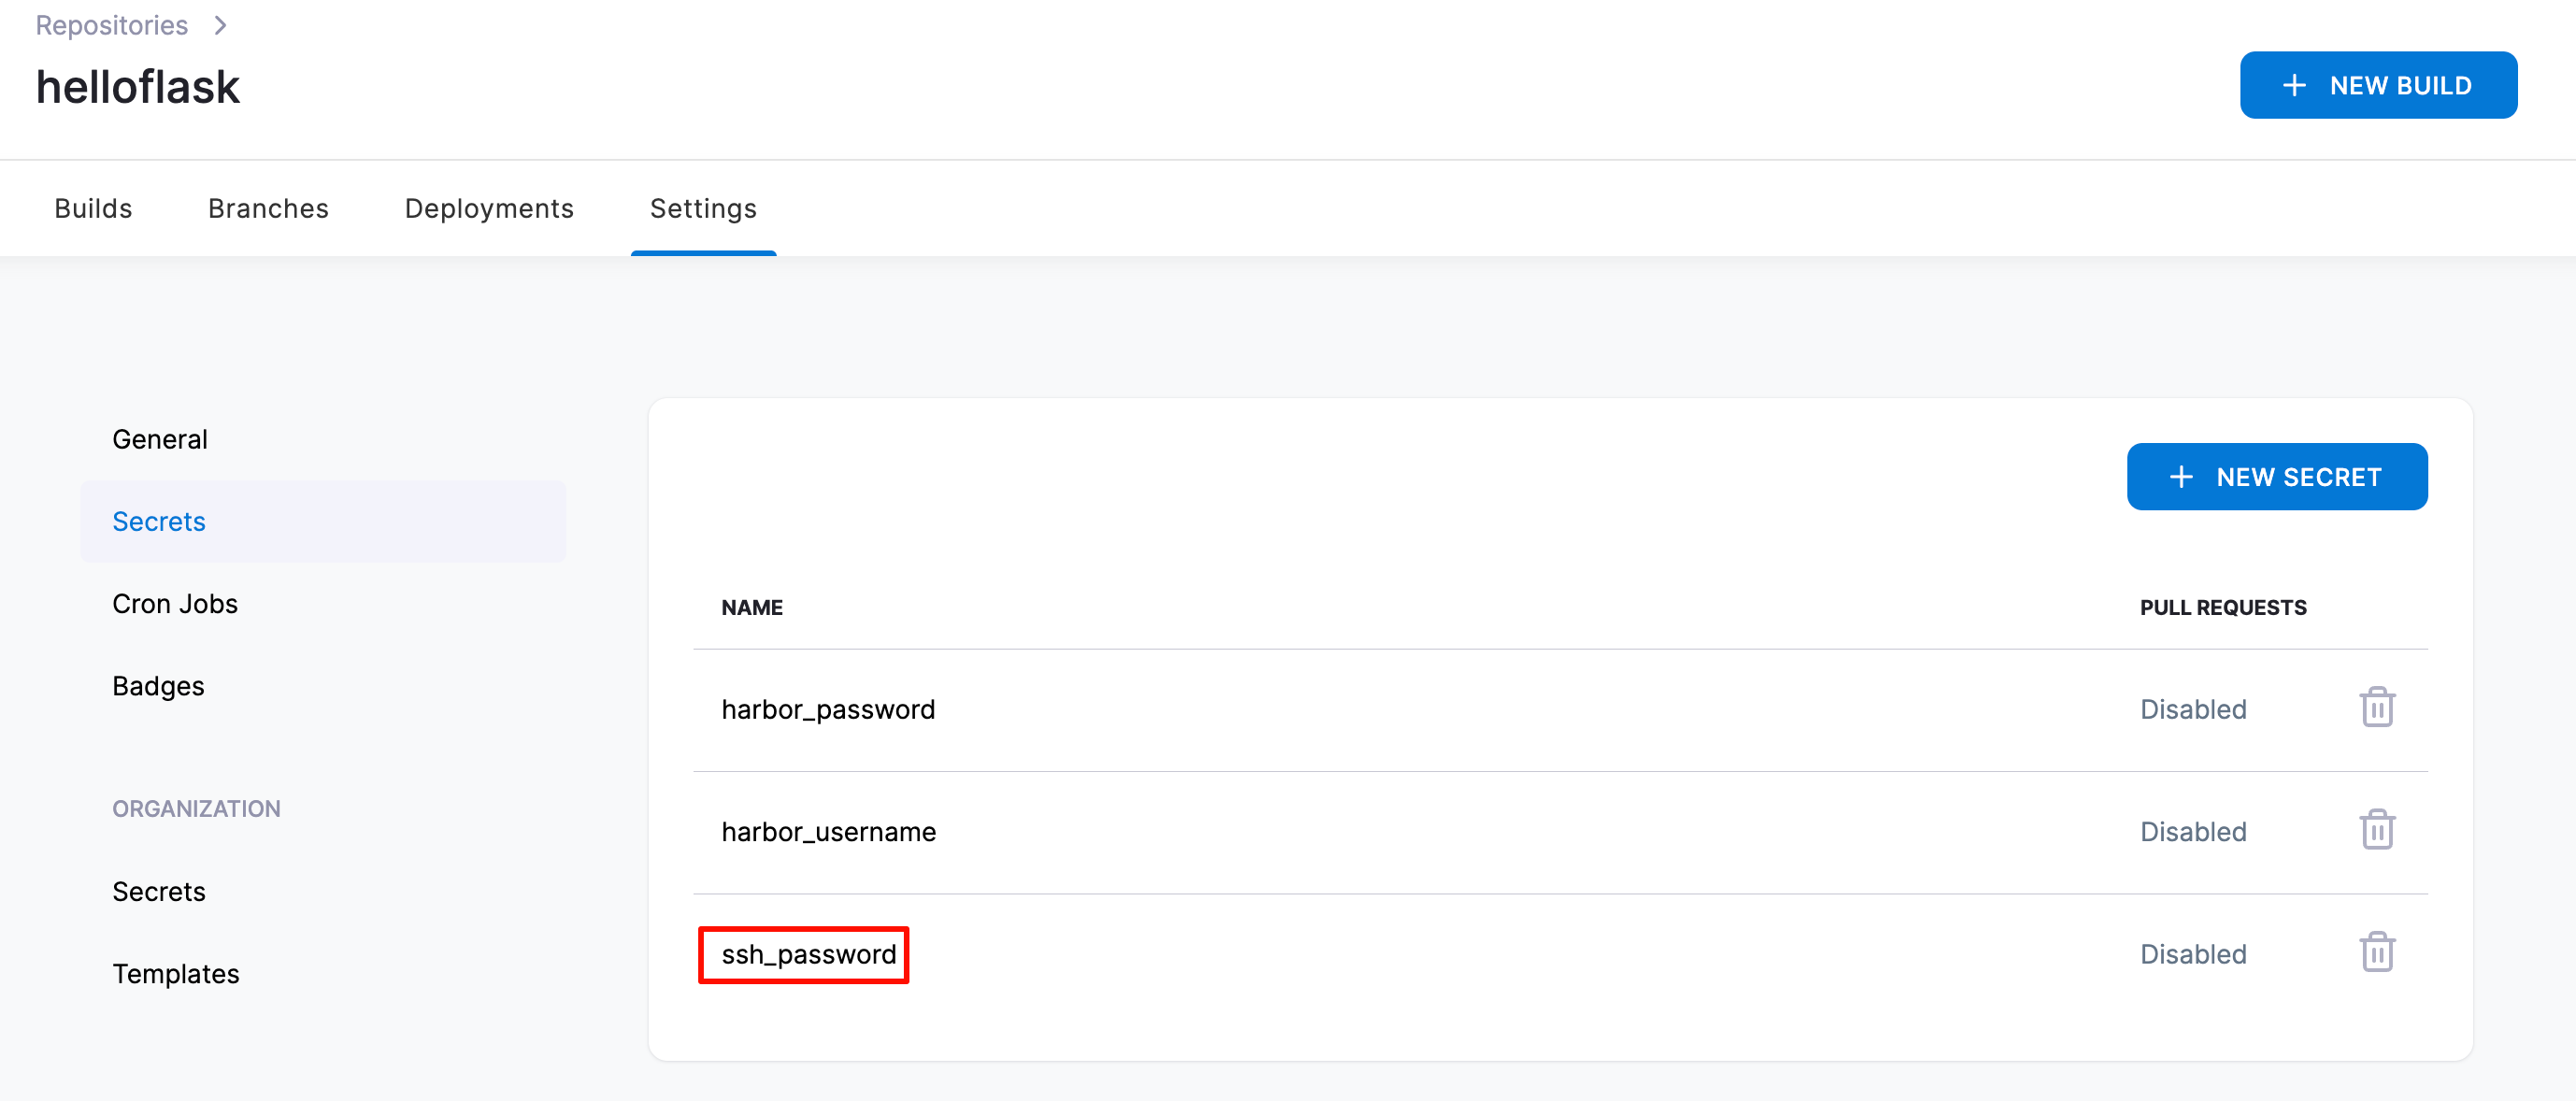Click the breadcrumb chevron after Repositories
Screen dimensions: 2576x1101
coord(221,25)
